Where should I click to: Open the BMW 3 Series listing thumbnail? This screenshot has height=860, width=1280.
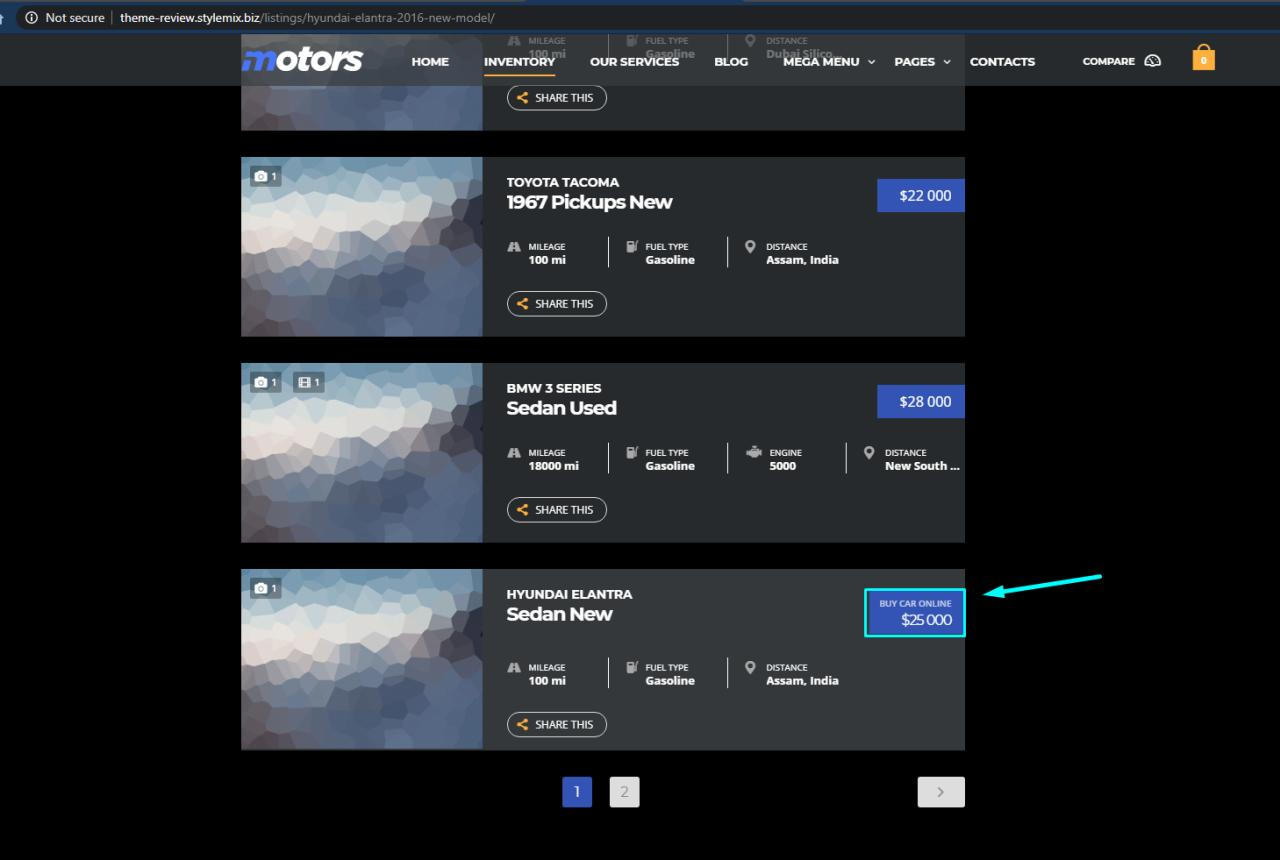[361, 453]
